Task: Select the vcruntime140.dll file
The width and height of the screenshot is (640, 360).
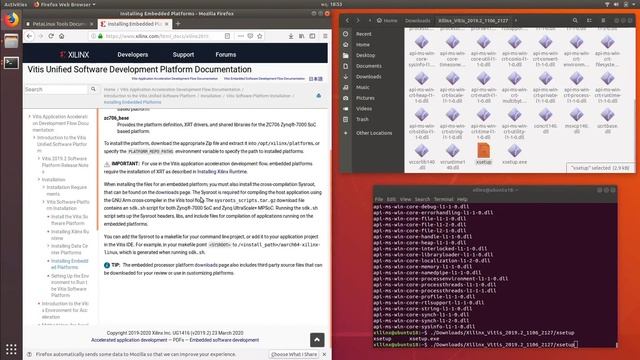Action: (453, 157)
